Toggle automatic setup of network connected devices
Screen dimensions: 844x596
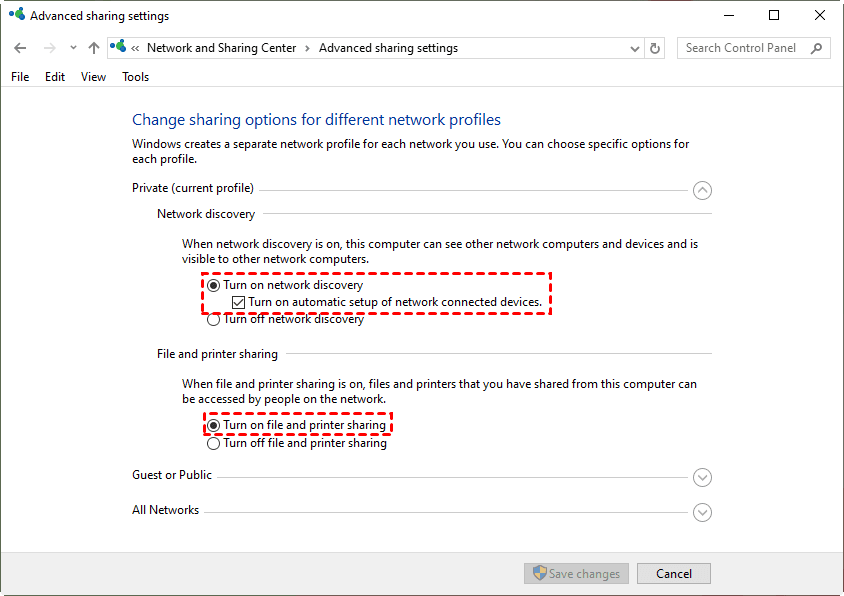pos(238,302)
